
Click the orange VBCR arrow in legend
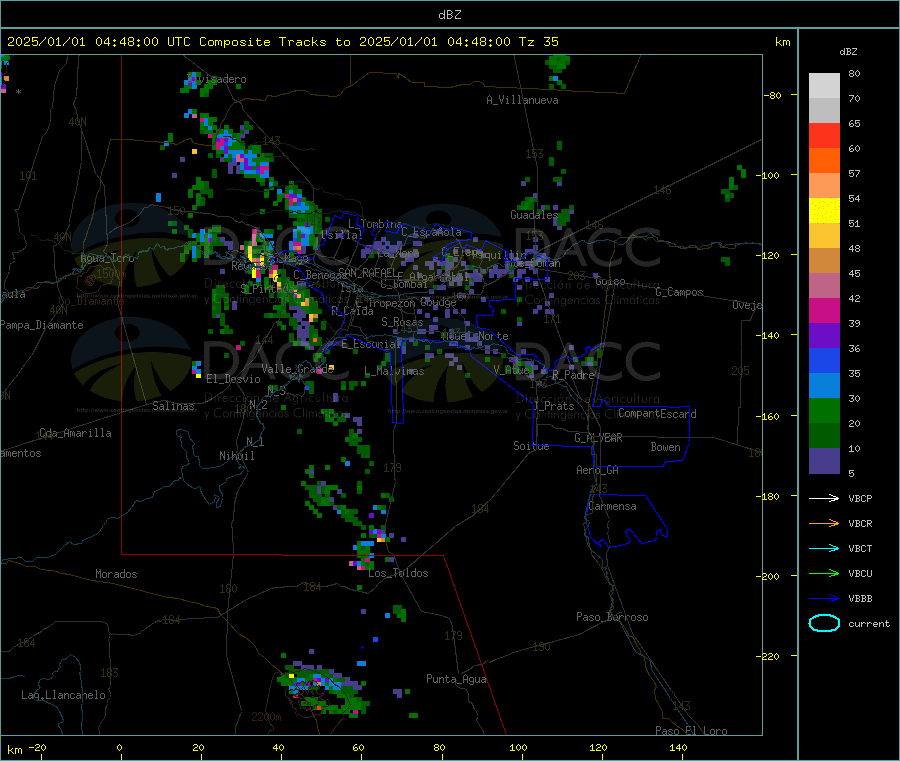coord(824,523)
